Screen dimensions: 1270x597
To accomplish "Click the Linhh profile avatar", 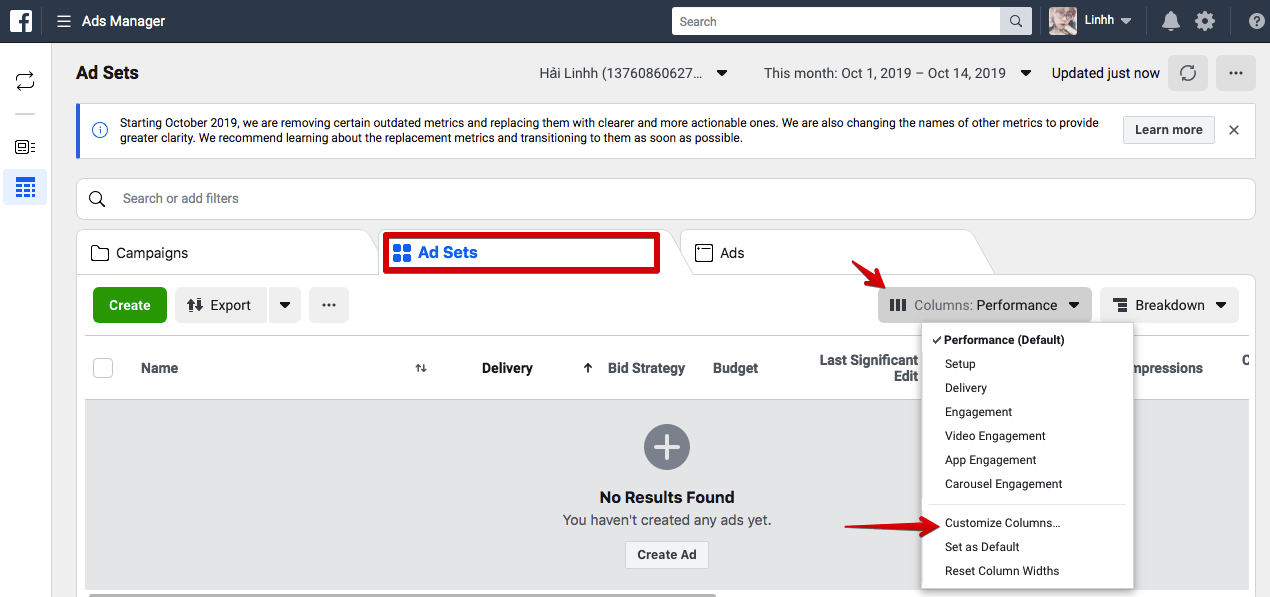I will click(1063, 21).
